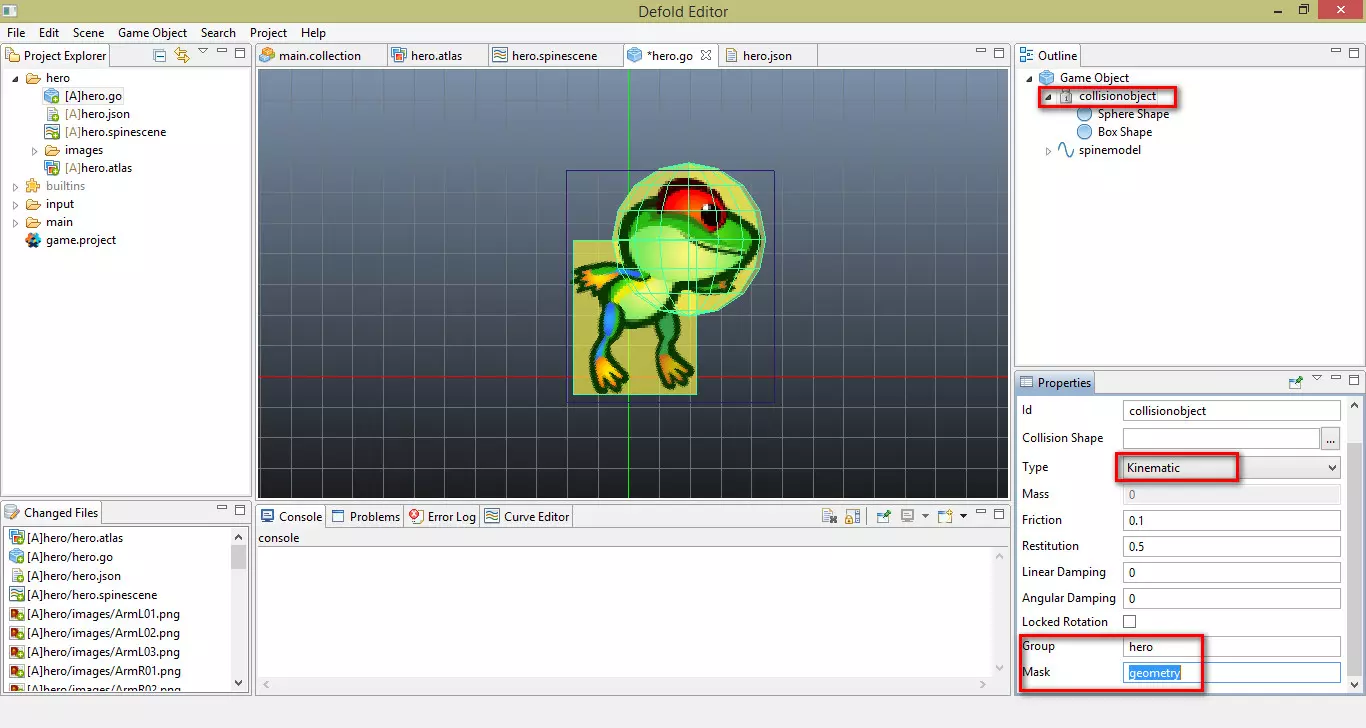Collapse the hero folder tree
Image resolution: width=1366 pixels, height=728 pixels.
[x=14, y=79]
